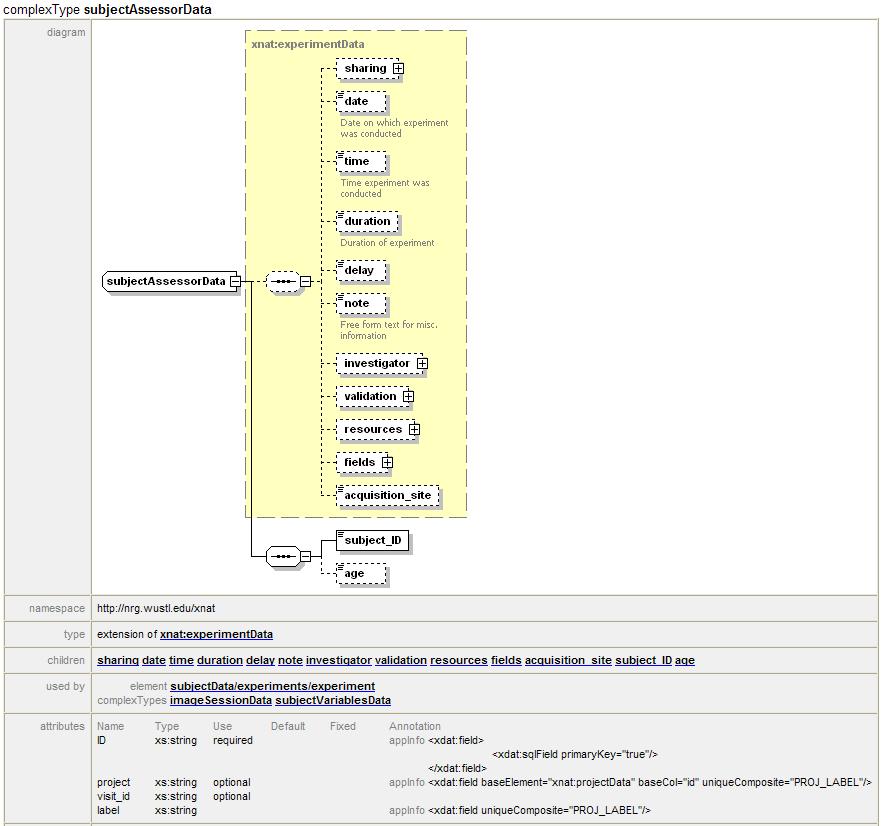Expand the sharing element plus icon
This screenshot has width=883, height=826.
398,69
